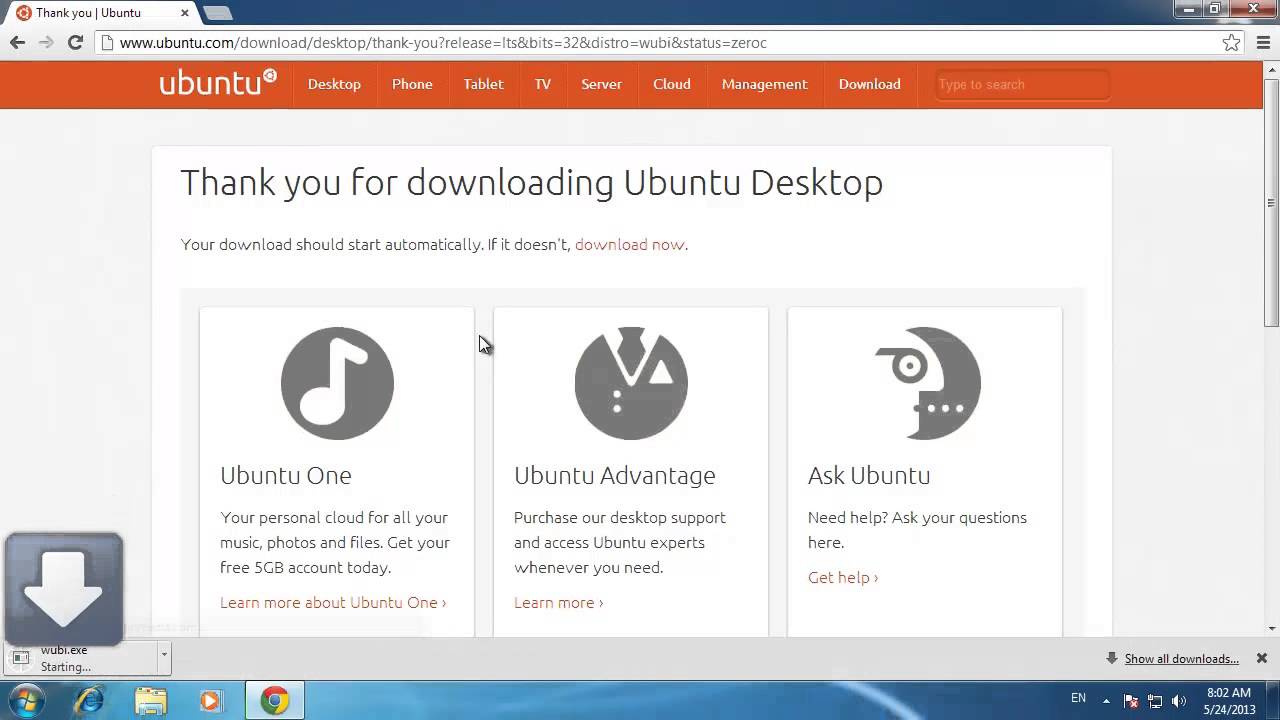This screenshot has height=720, width=1280.
Task: Click the browser address bar URL
Action: click(443, 42)
